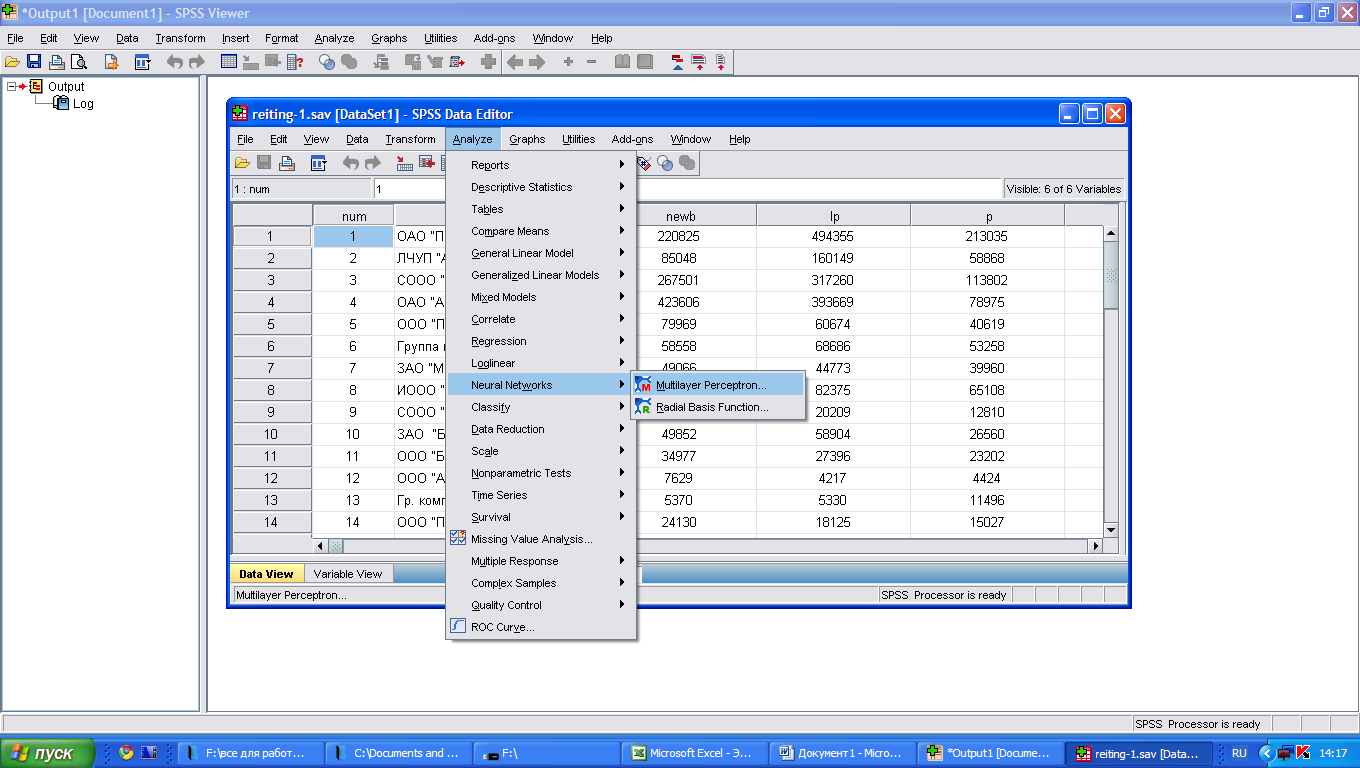Click the Windows 'пуск' Start button
This screenshot has height=768, width=1360.
coord(47,753)
